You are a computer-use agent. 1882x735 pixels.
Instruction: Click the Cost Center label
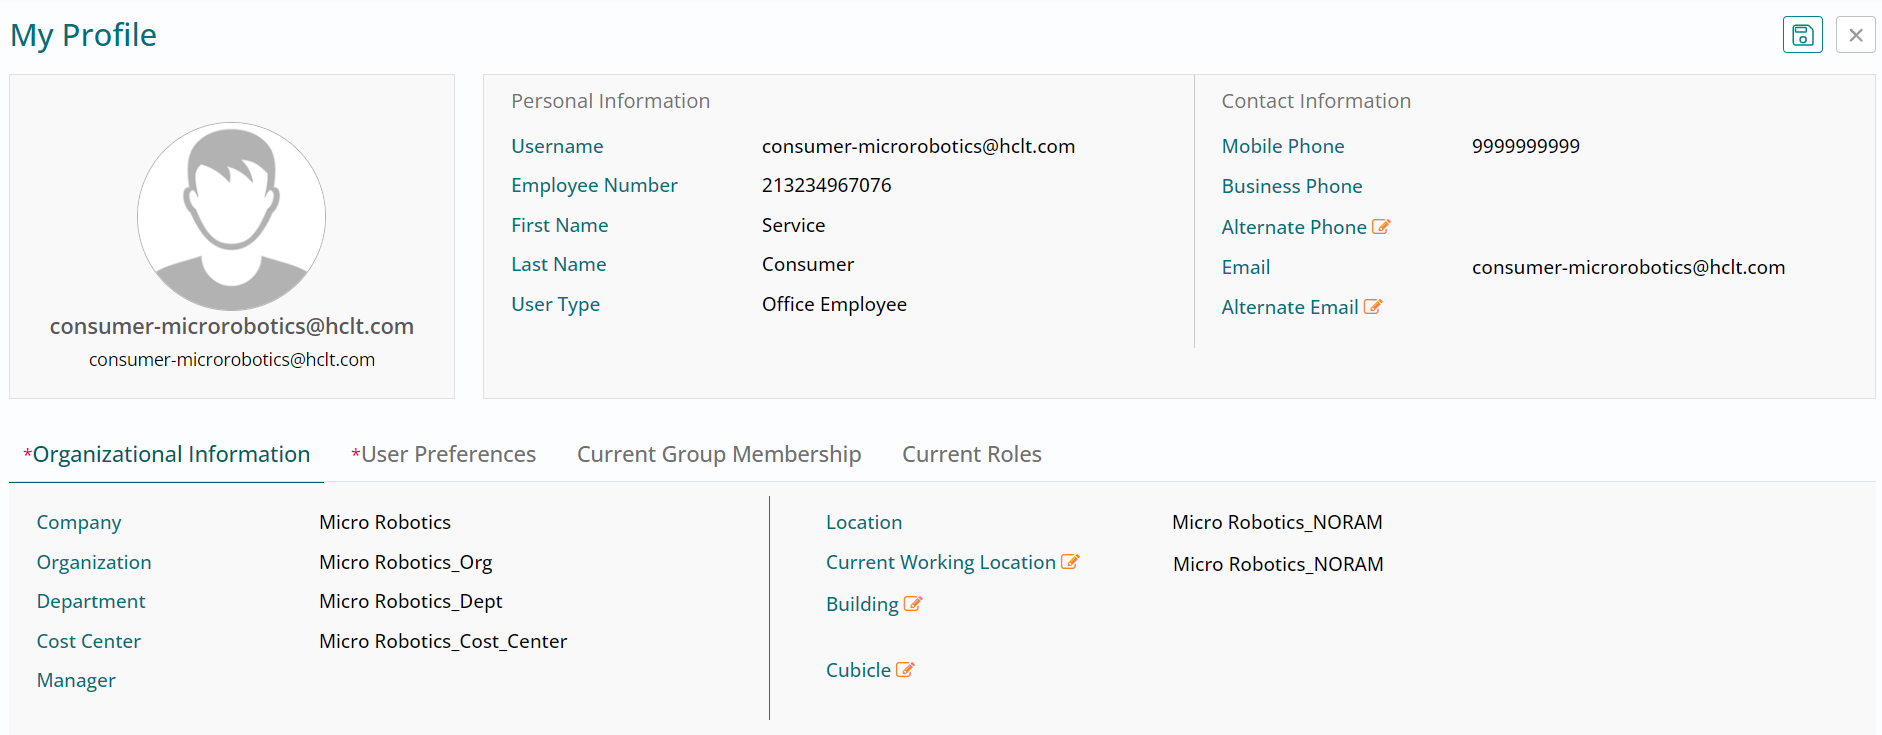(88, 641)
